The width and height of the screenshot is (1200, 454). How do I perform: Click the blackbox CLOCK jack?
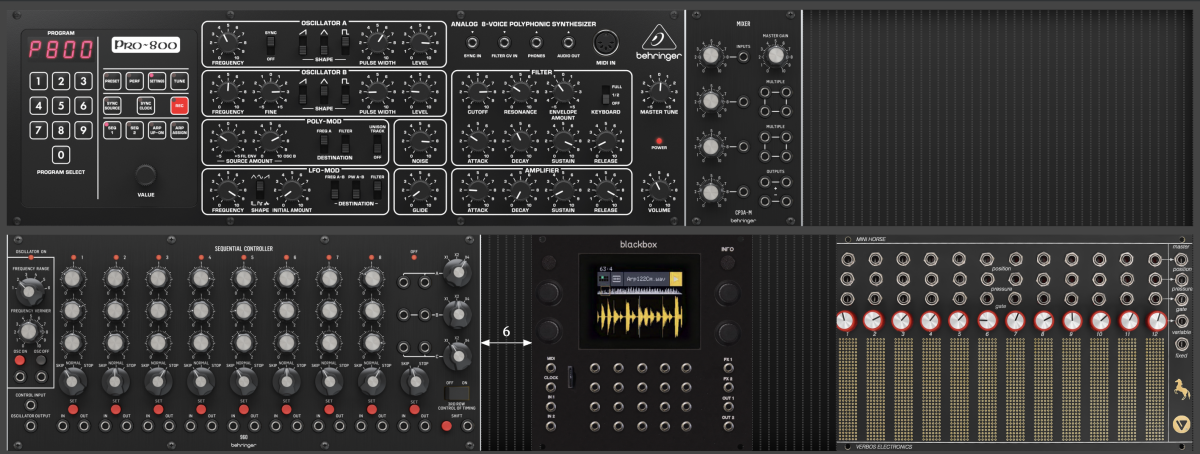[551, 387]
